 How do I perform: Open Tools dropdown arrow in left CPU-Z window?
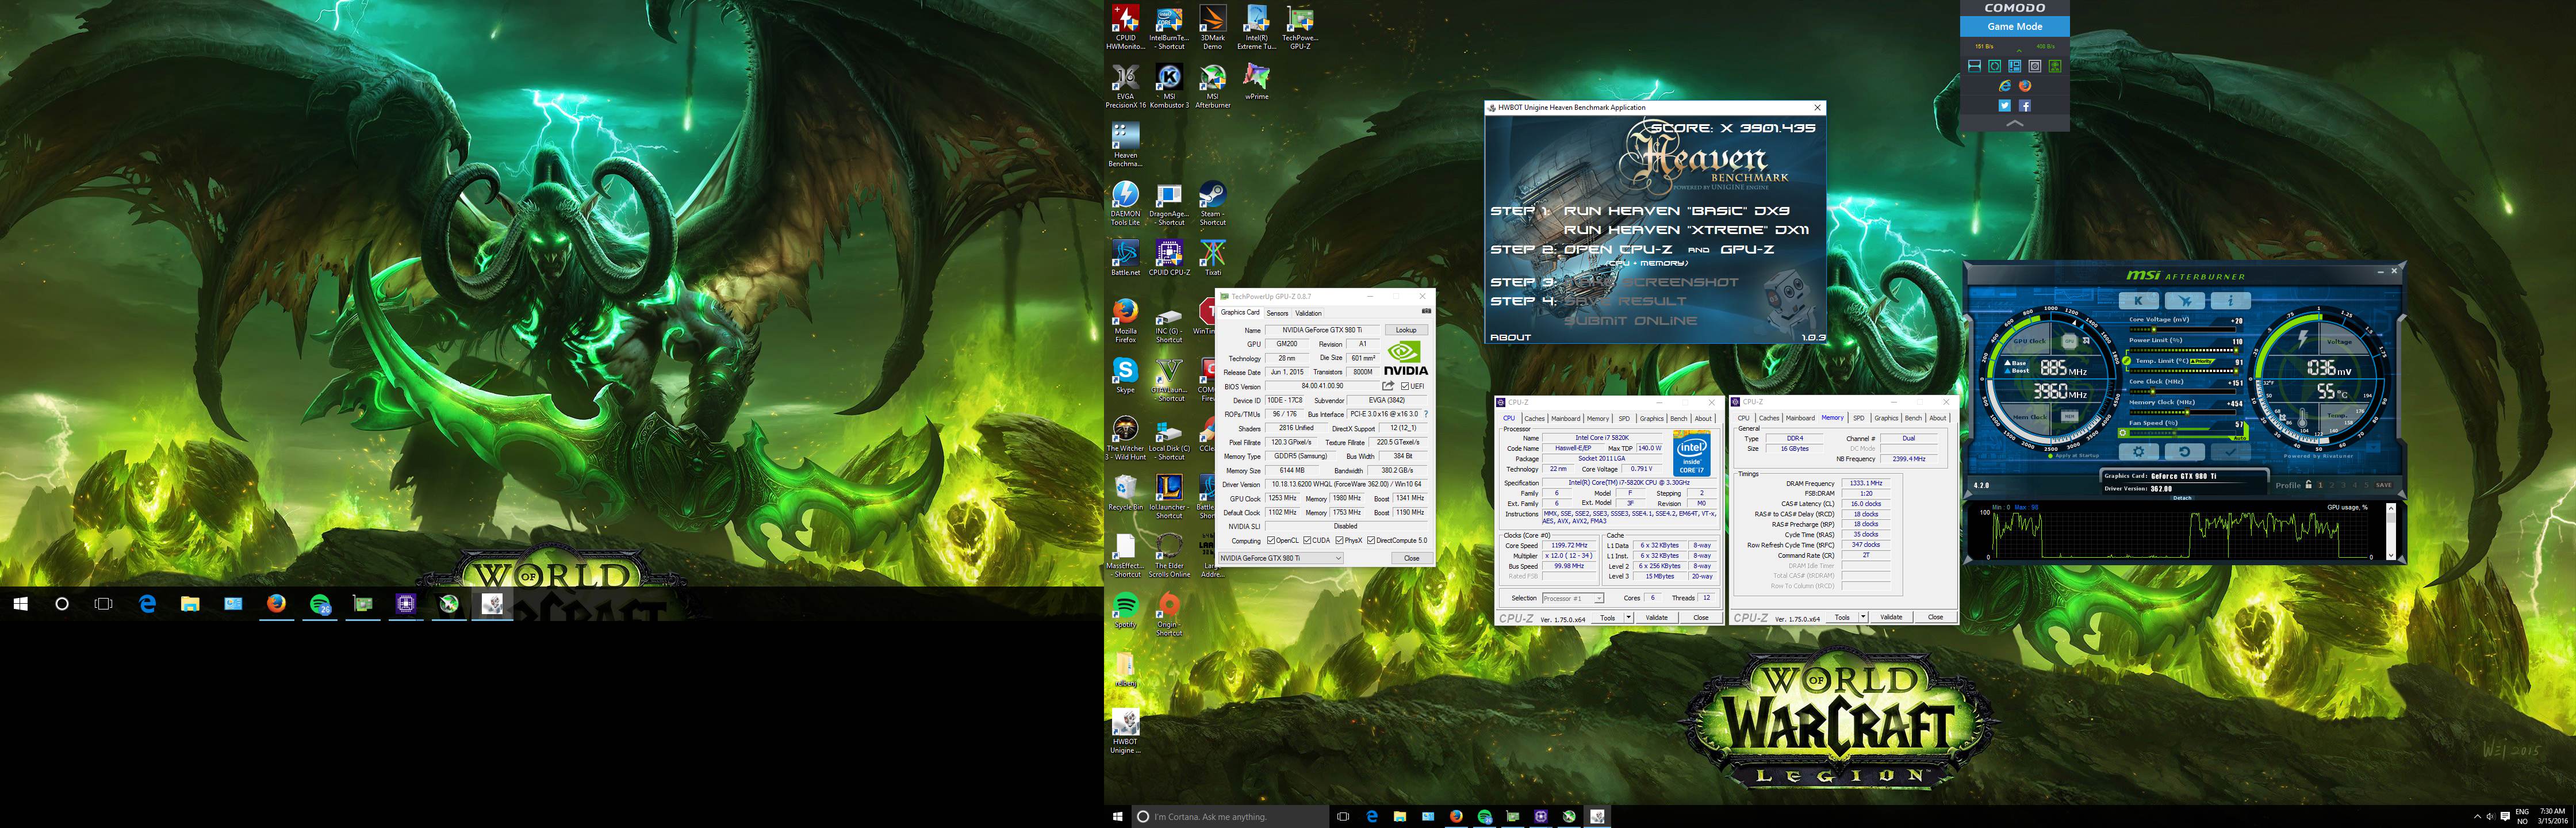click(x=1629, y=618)
